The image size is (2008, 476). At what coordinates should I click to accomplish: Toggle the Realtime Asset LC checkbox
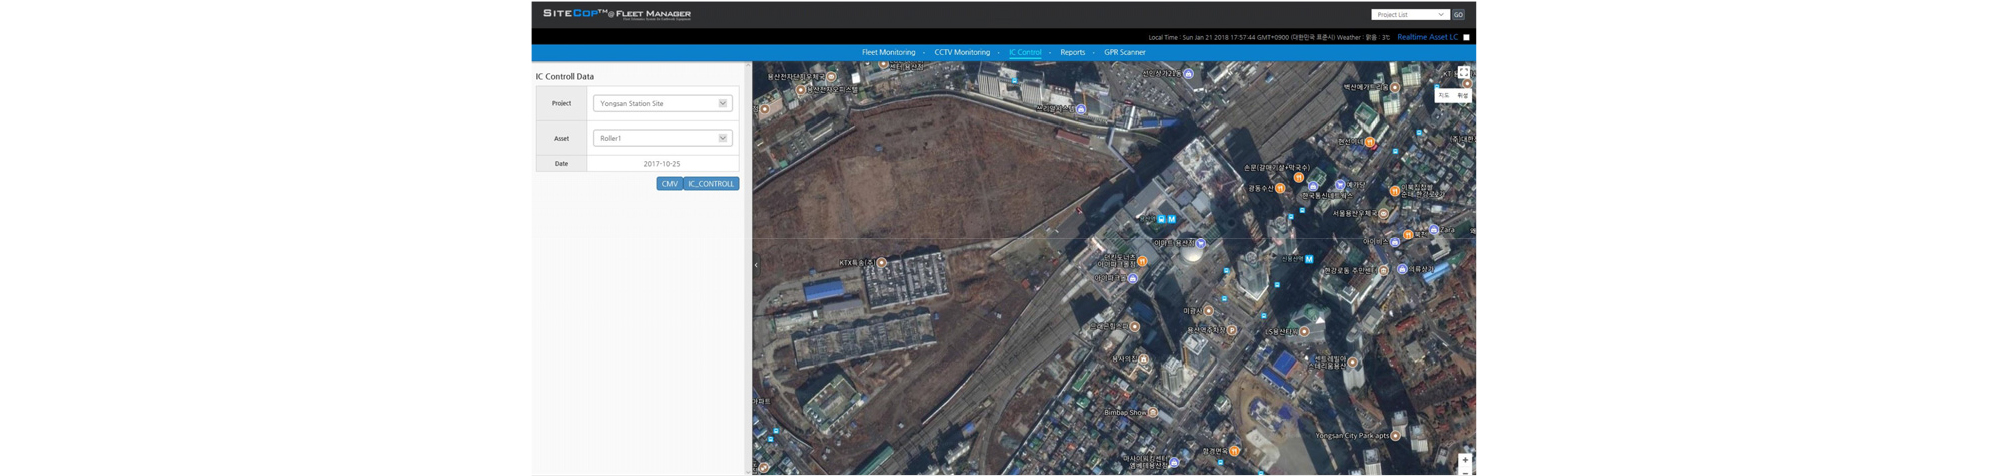[1466, 37]
